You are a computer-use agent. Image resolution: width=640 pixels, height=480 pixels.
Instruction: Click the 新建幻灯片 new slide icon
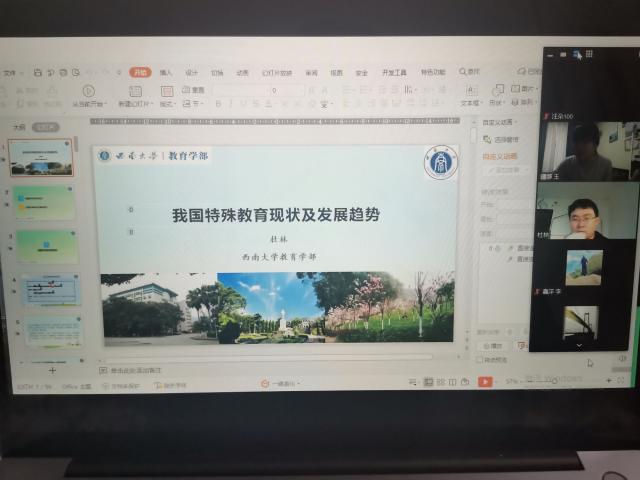(x=135, y=91)
